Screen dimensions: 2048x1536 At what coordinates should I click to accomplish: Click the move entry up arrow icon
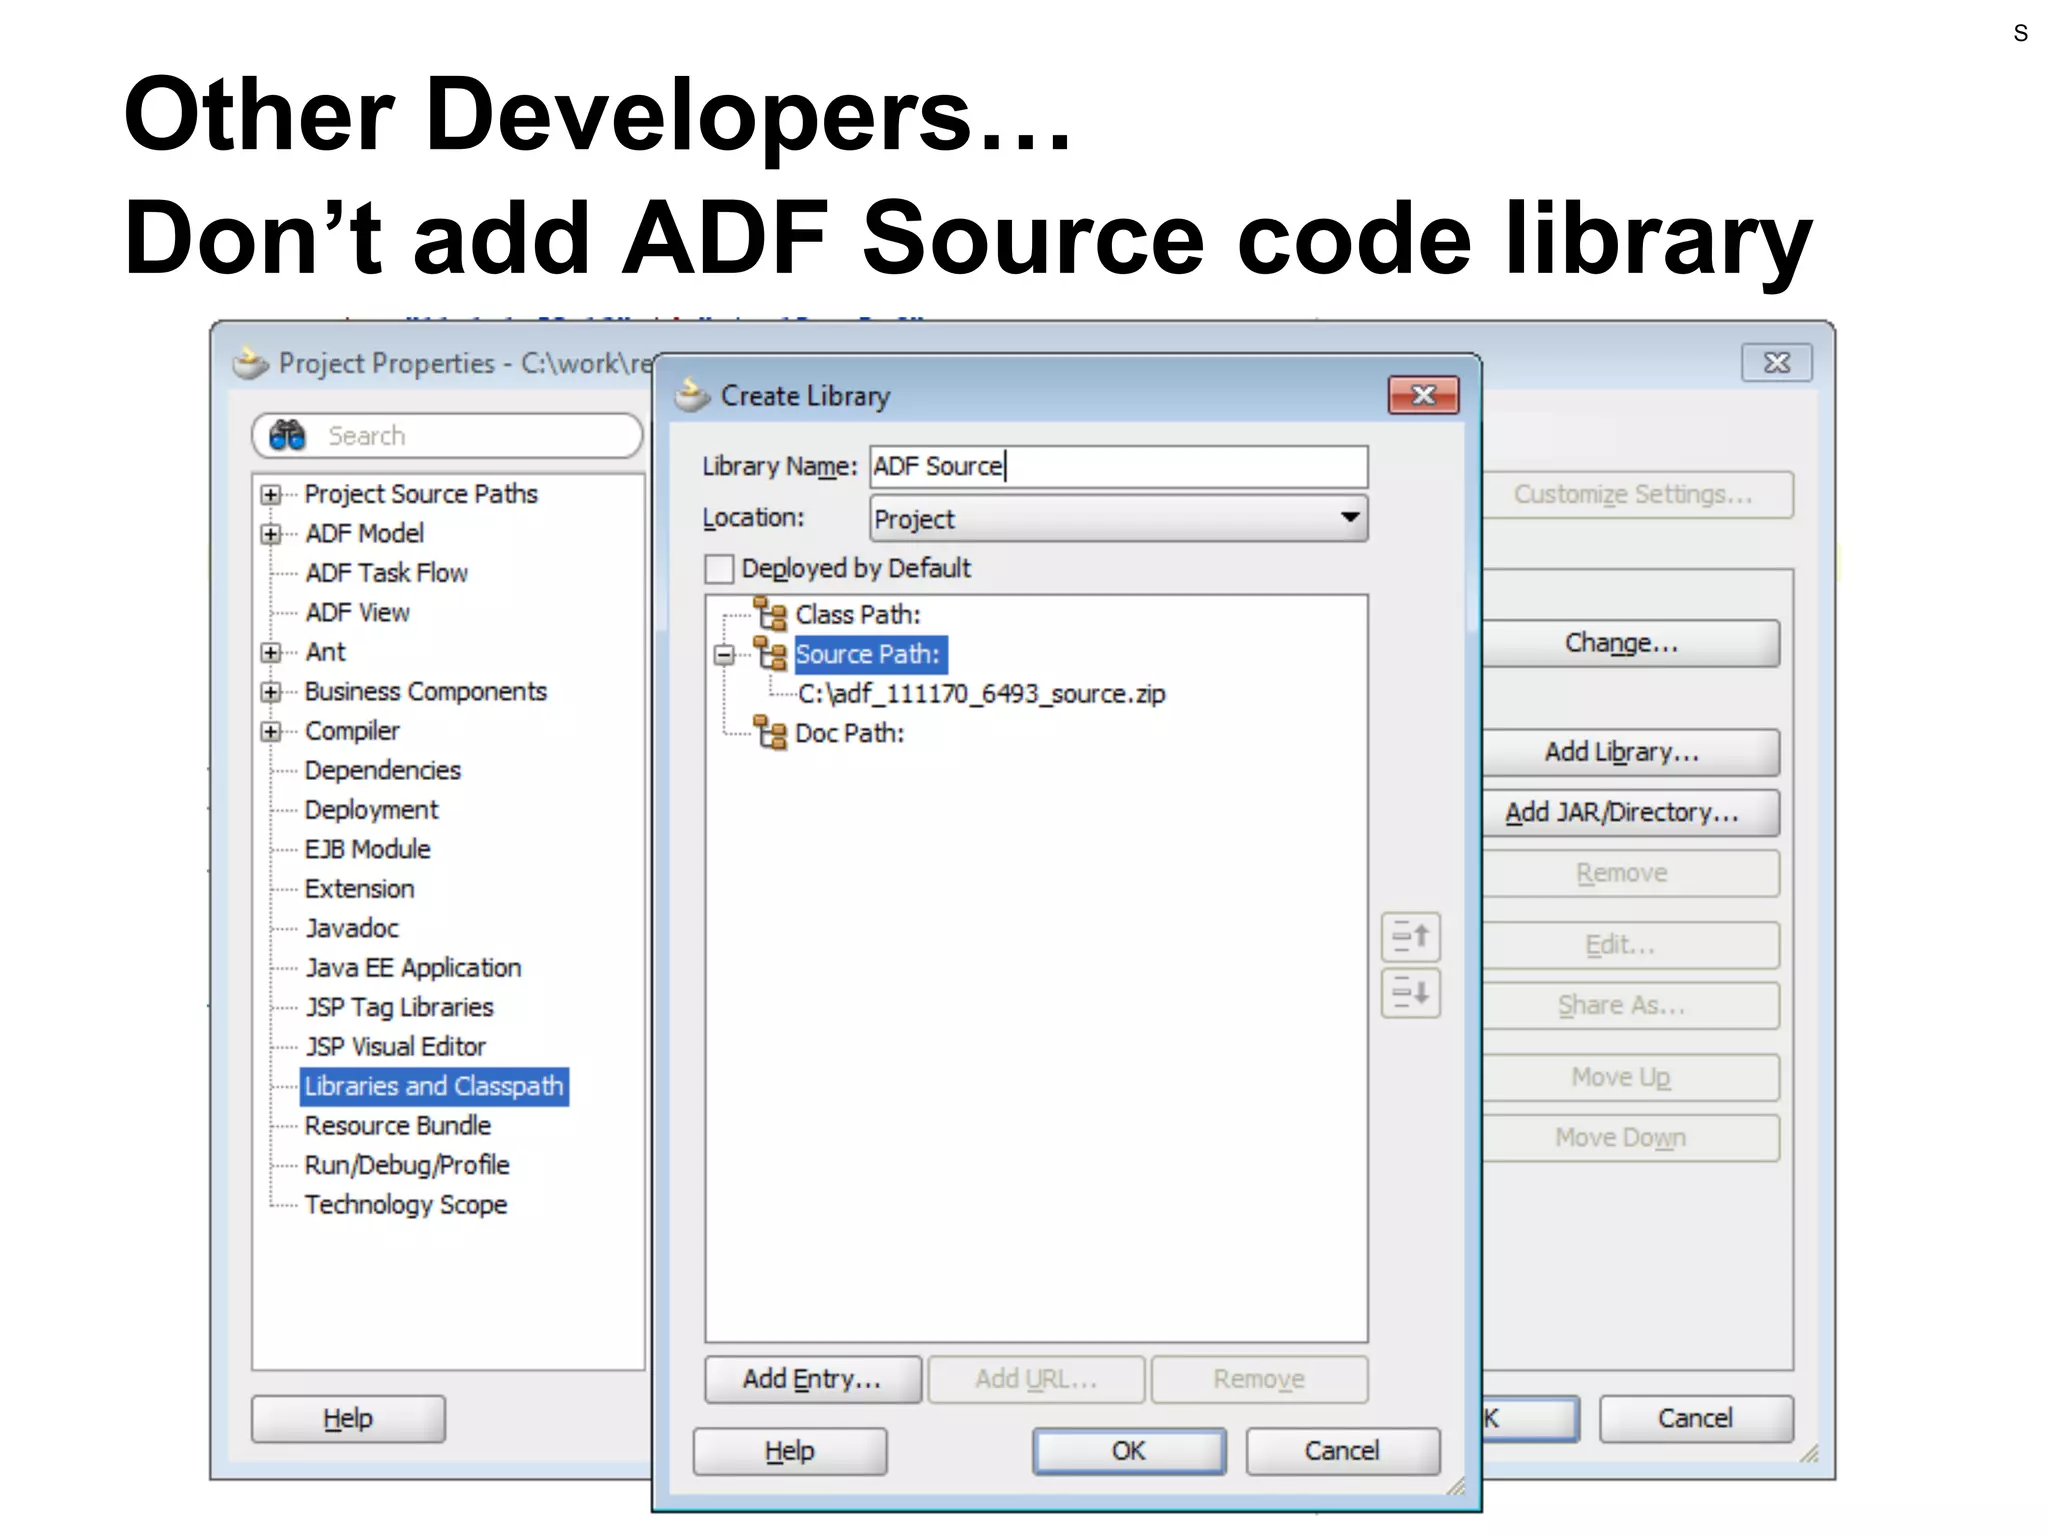coord(1411,937)
